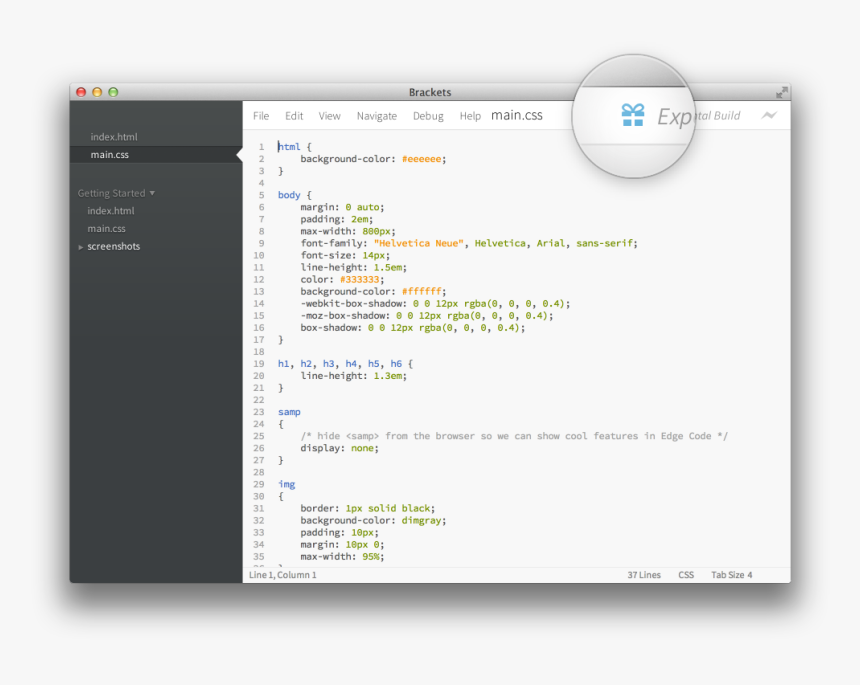This screenshot has height=685, width=860.
Task: Click the 37 Lines status entry
Action: pos(644,575)
